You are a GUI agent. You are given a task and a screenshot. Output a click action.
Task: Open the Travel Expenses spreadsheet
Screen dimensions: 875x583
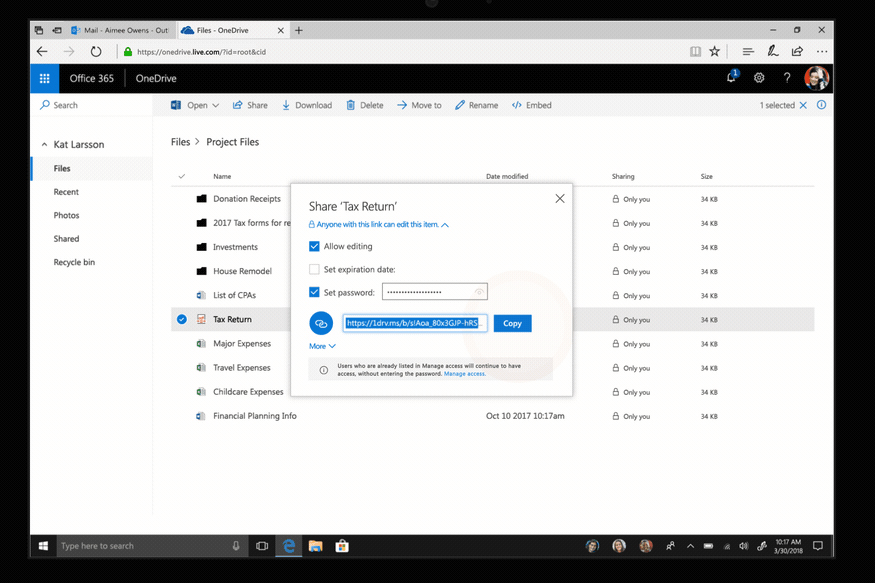pyautogui.click(x=242, y=368)
